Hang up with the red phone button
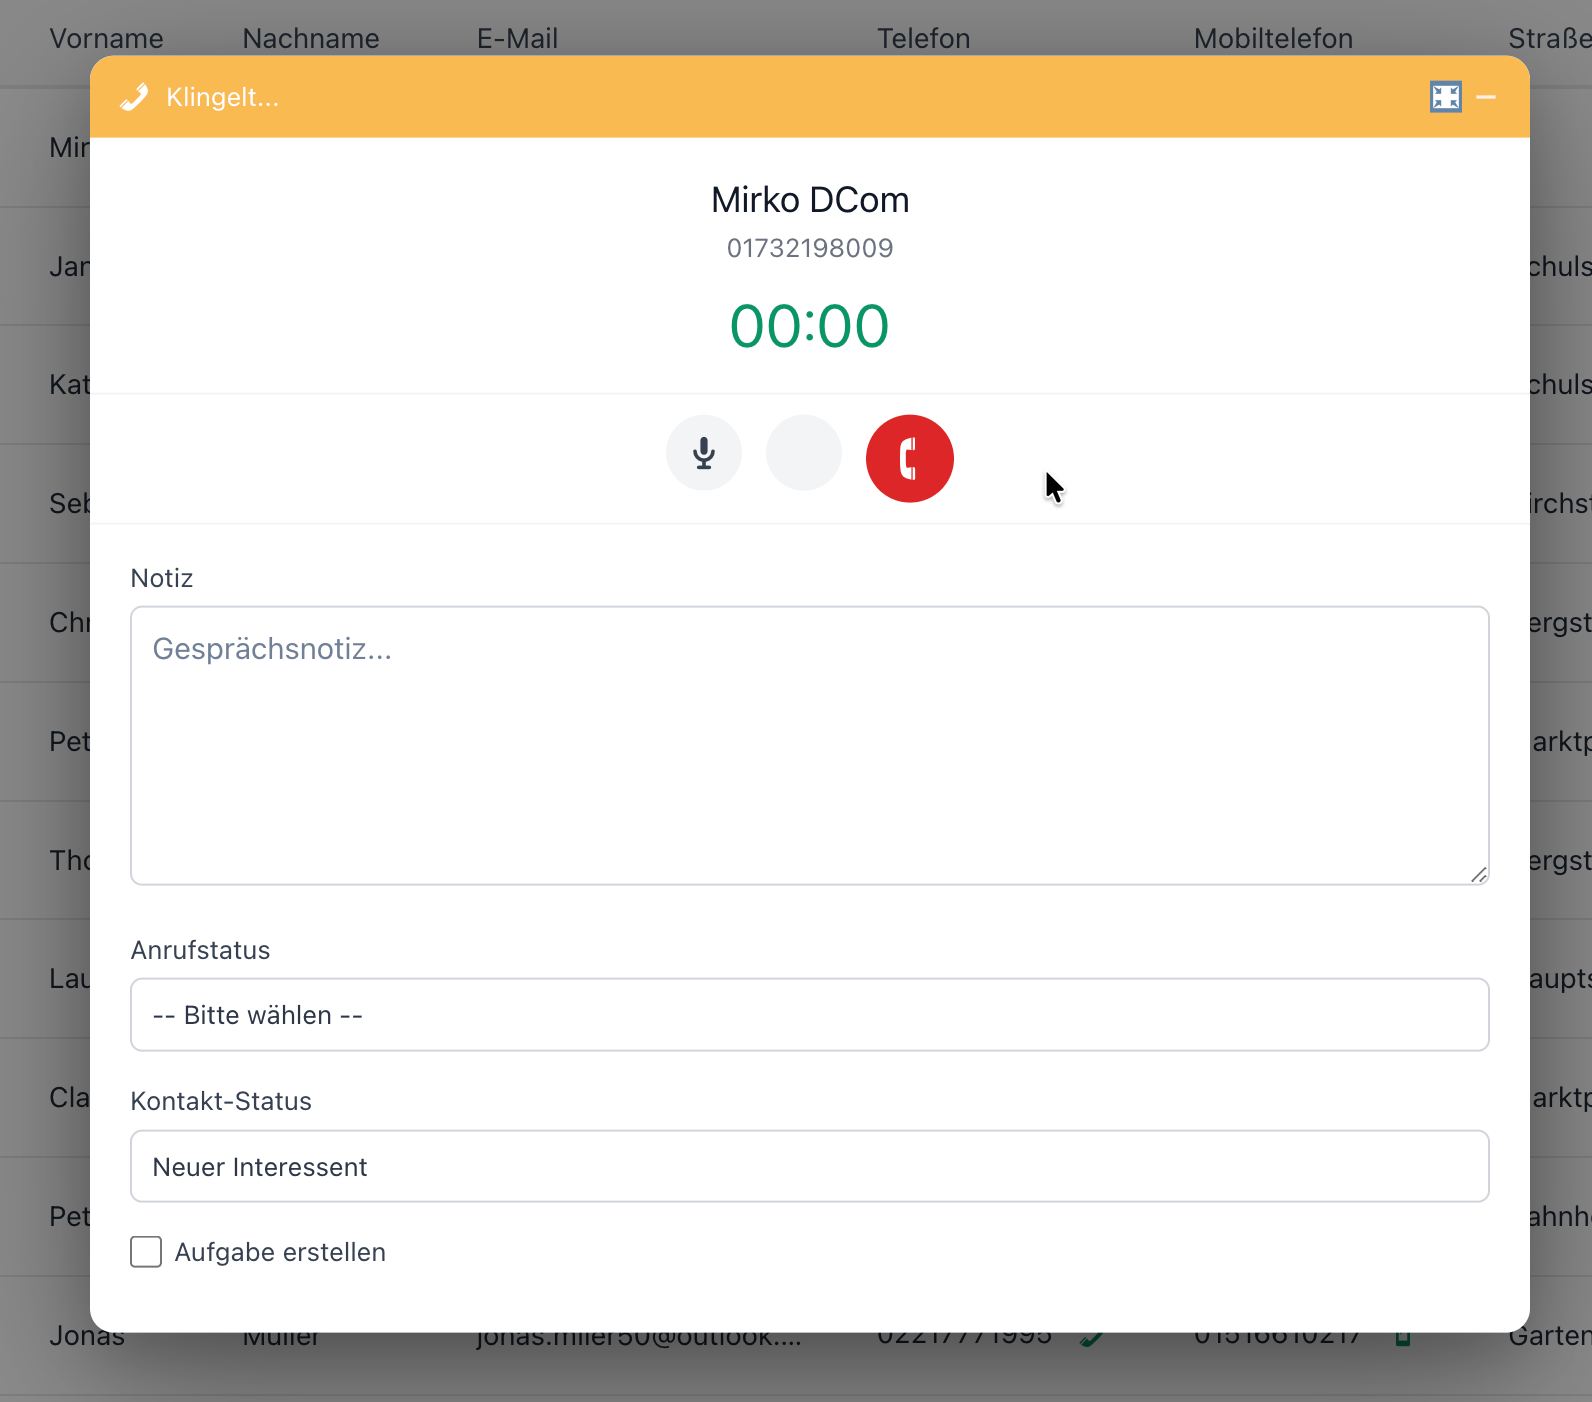This screenshot has height=1402, width=1592. coord(909,459)
